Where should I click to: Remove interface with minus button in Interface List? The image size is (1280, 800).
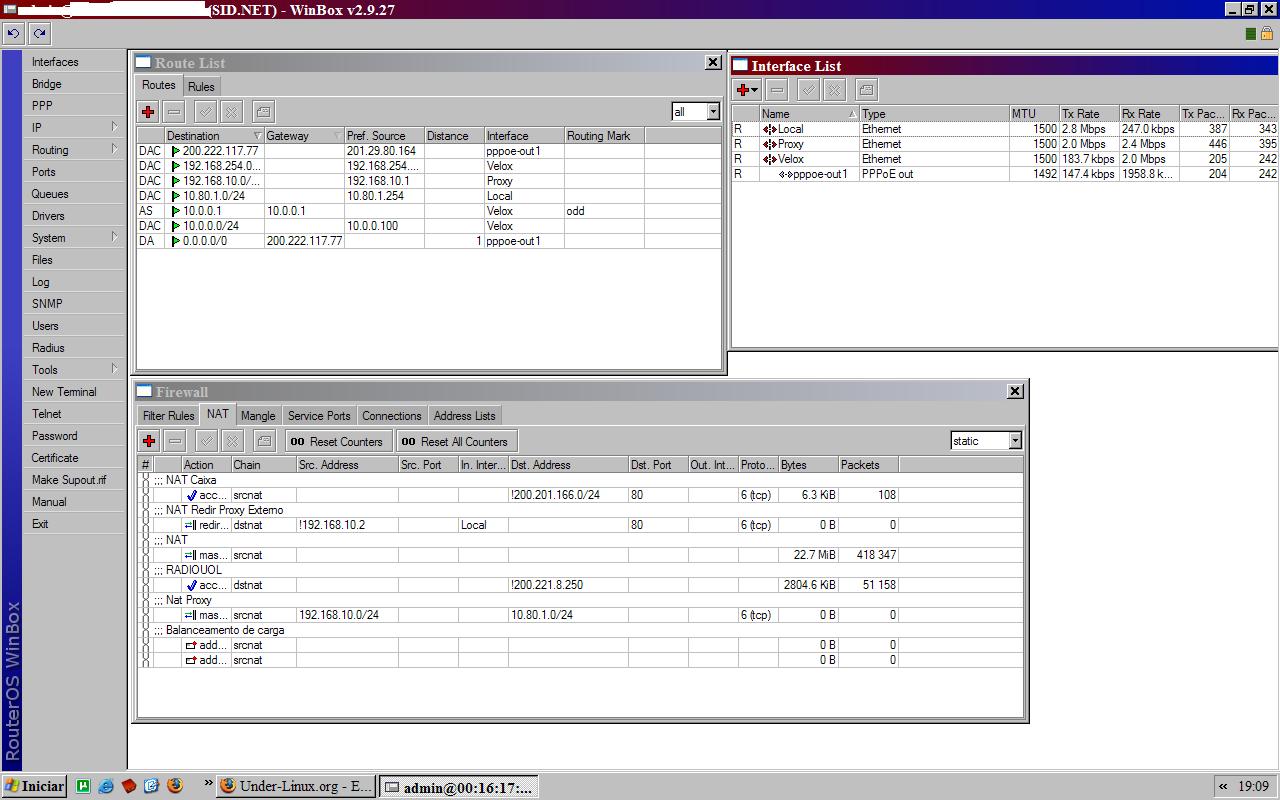click(x=777, y=90)
